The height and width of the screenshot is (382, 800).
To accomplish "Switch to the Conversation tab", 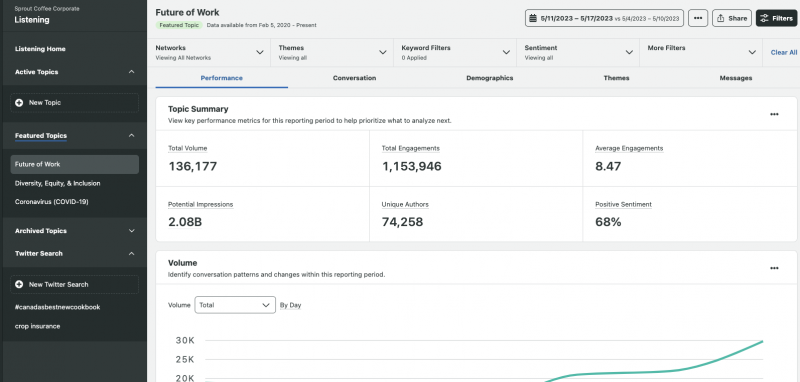I will [354, 78].
